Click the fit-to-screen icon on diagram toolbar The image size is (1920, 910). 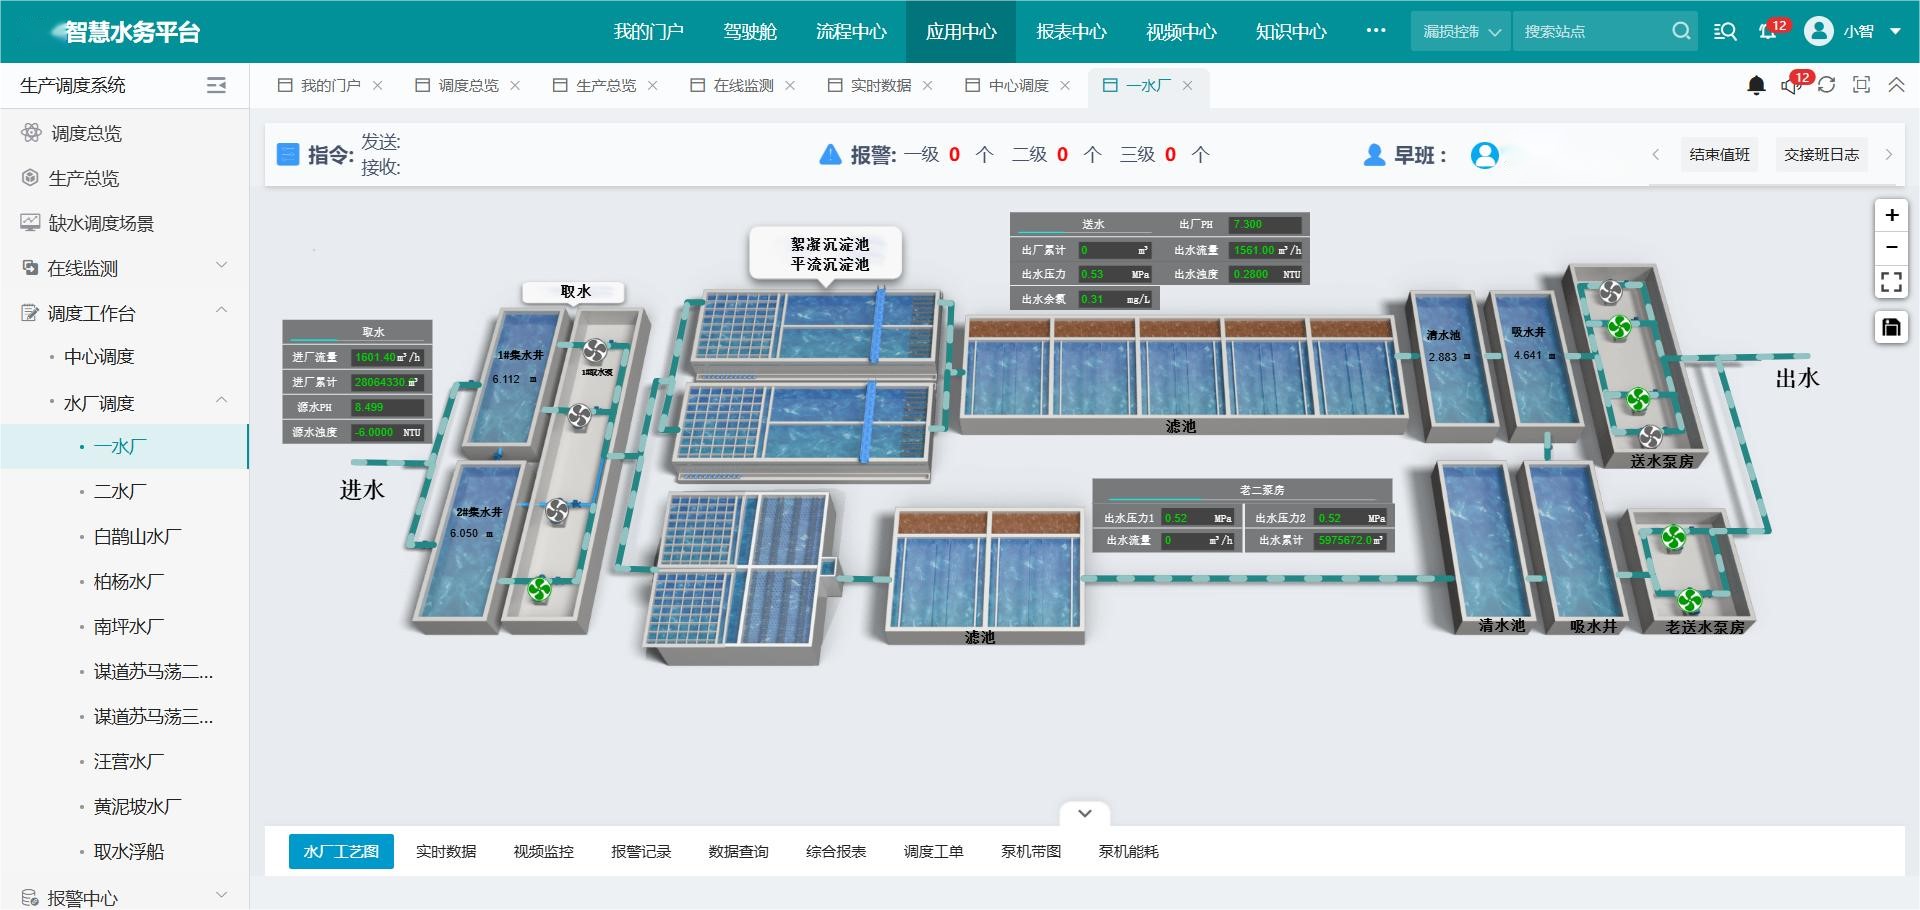point(1891,282)
